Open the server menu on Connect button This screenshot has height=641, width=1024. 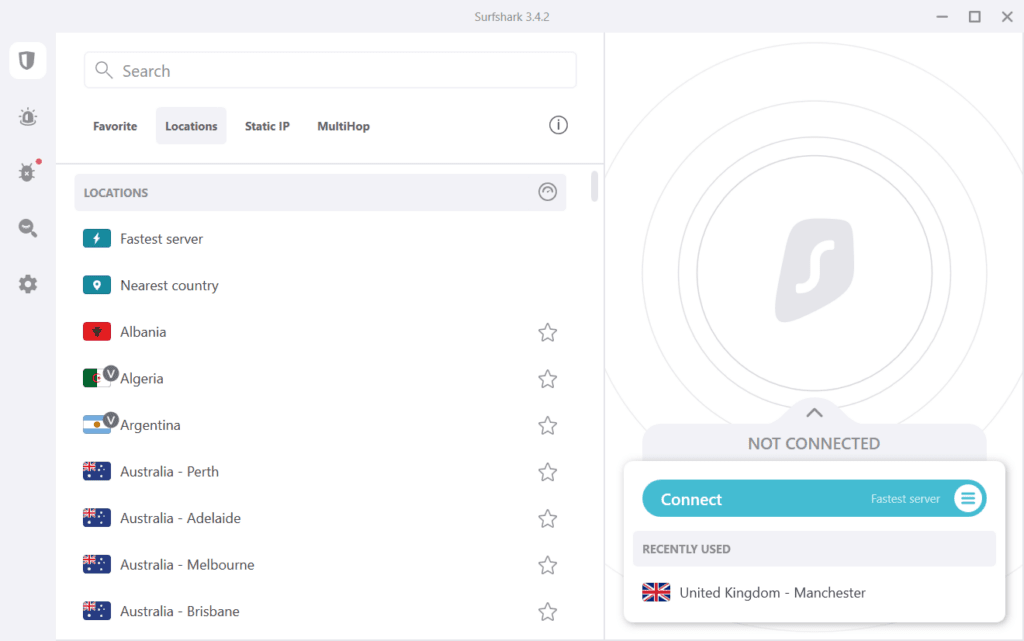tap(967, 498)
